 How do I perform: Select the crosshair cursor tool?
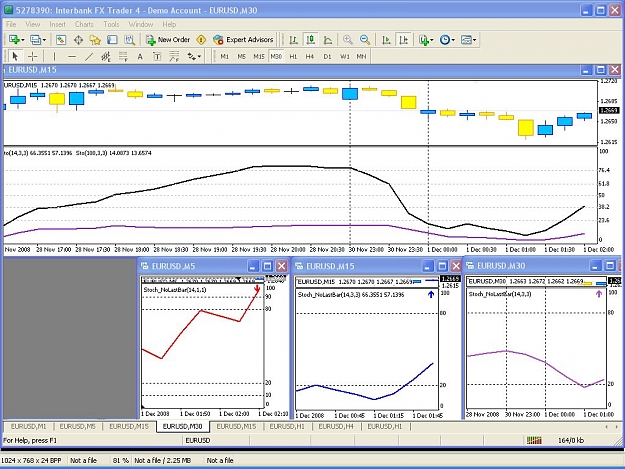pyautogui.click(x=33, y=57)
